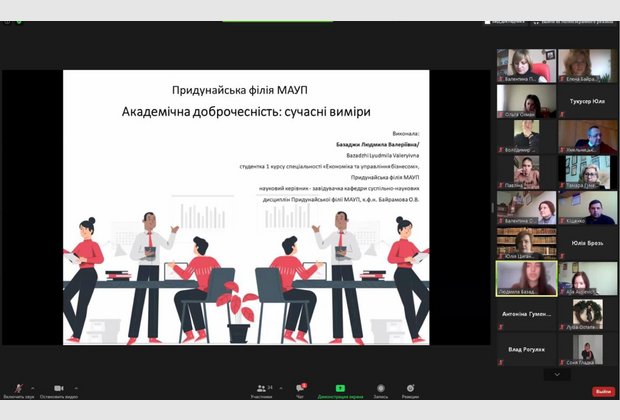
Task: Click slide heading Придунайська філія МАУП
Action: pos(240,90)
